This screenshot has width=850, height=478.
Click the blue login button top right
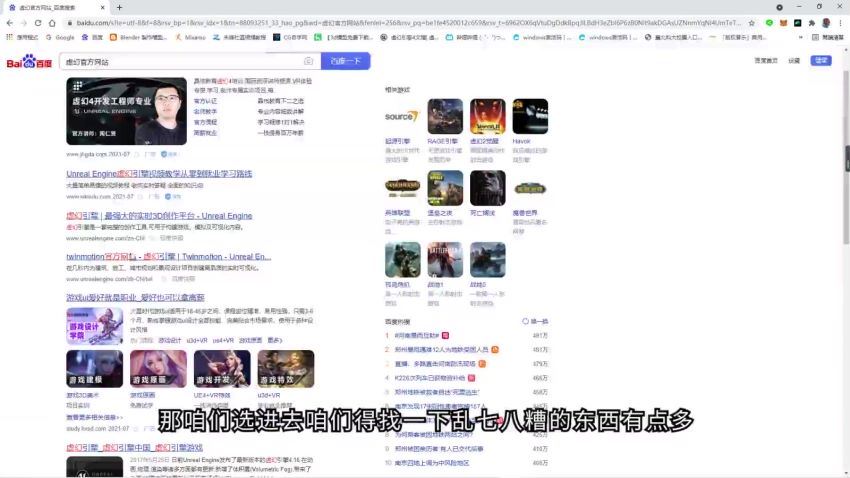point(821,60)
